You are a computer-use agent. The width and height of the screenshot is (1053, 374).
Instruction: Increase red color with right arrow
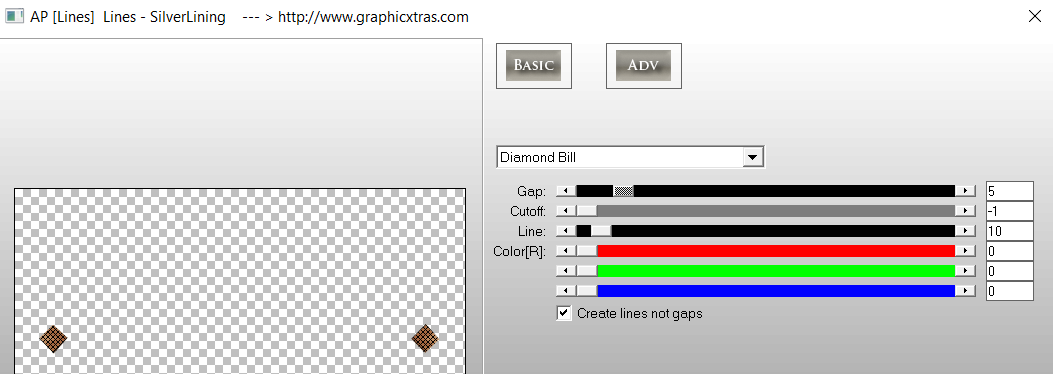point(965,251)
